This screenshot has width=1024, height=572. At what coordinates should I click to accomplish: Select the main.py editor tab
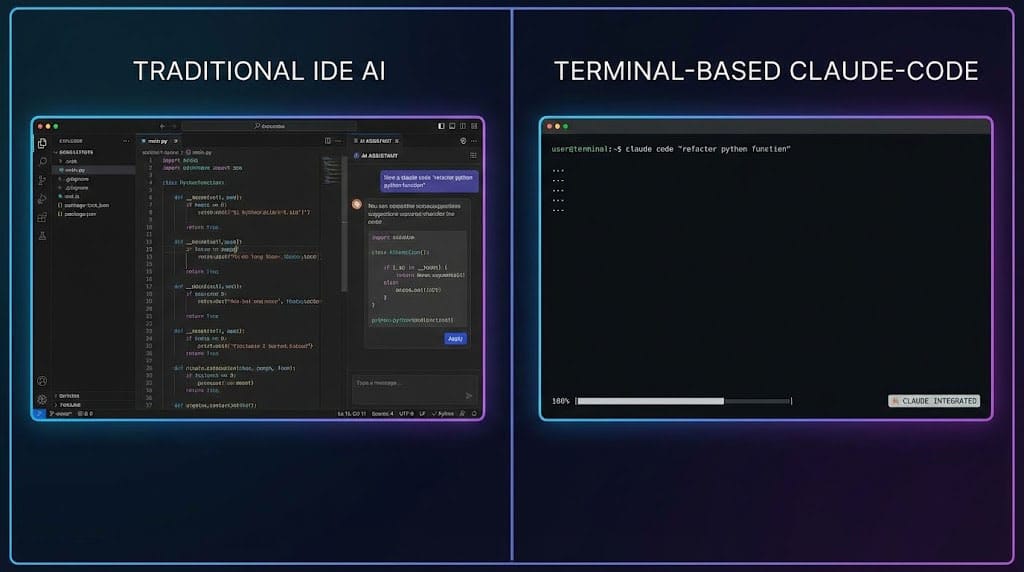[156, 141]
